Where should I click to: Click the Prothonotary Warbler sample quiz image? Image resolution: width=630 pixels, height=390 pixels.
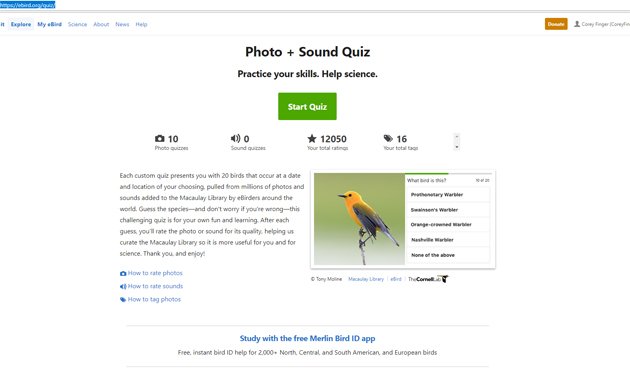pyautogui.click(x=359, y=219)
